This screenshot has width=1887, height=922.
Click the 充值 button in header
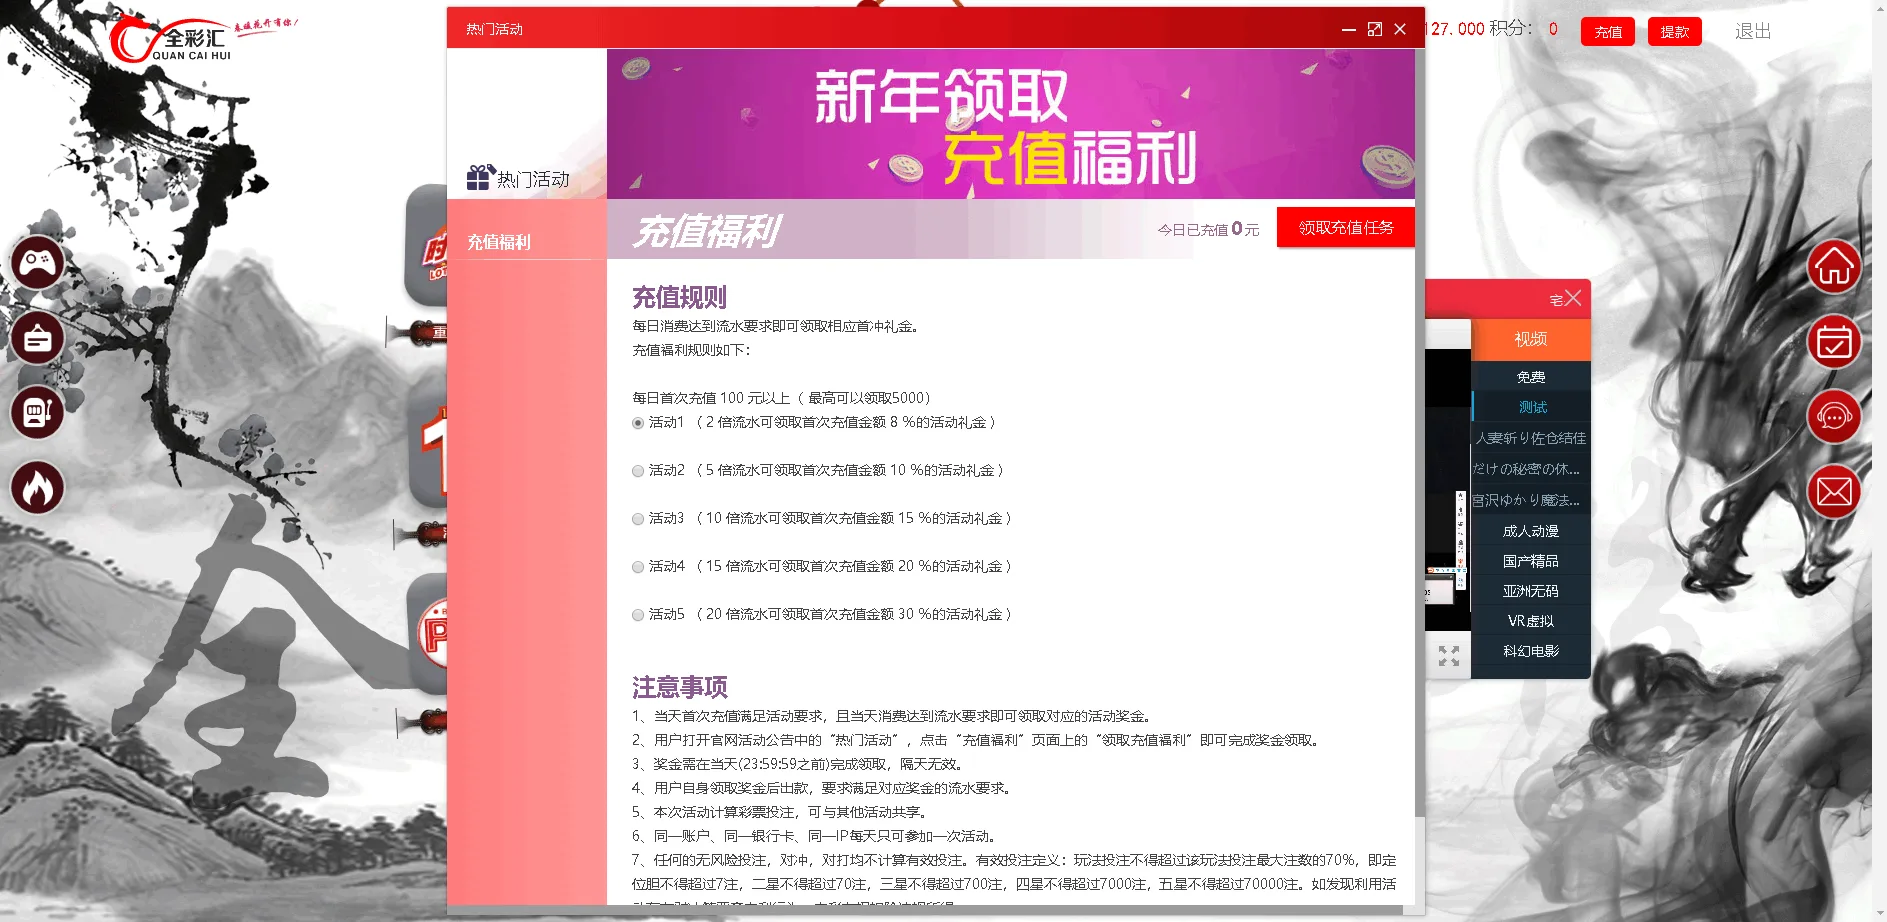click(x=1608, y=32)
